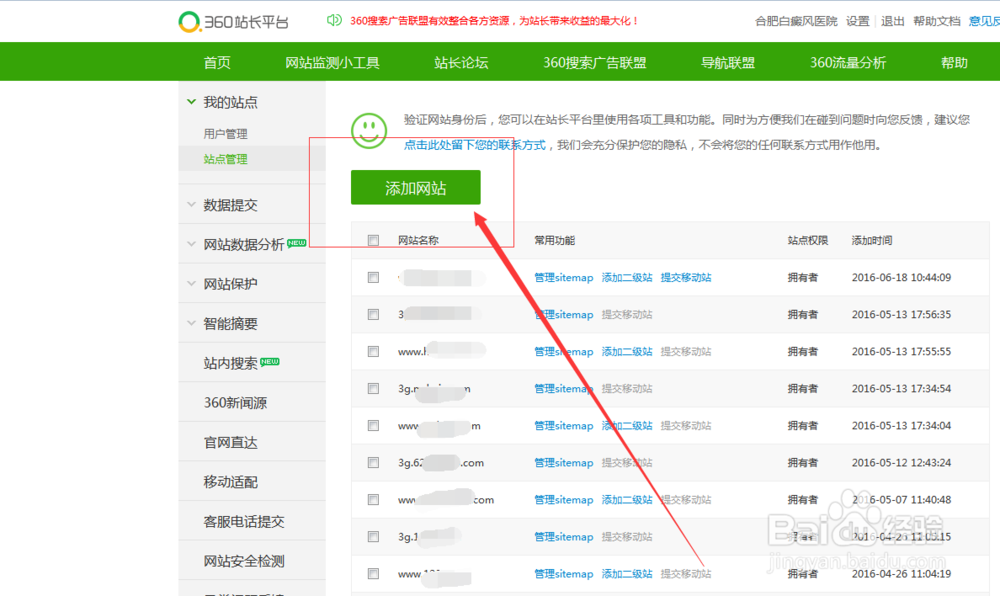
Task: Click the orange announcement speaker icon
Action: [334, 19]
